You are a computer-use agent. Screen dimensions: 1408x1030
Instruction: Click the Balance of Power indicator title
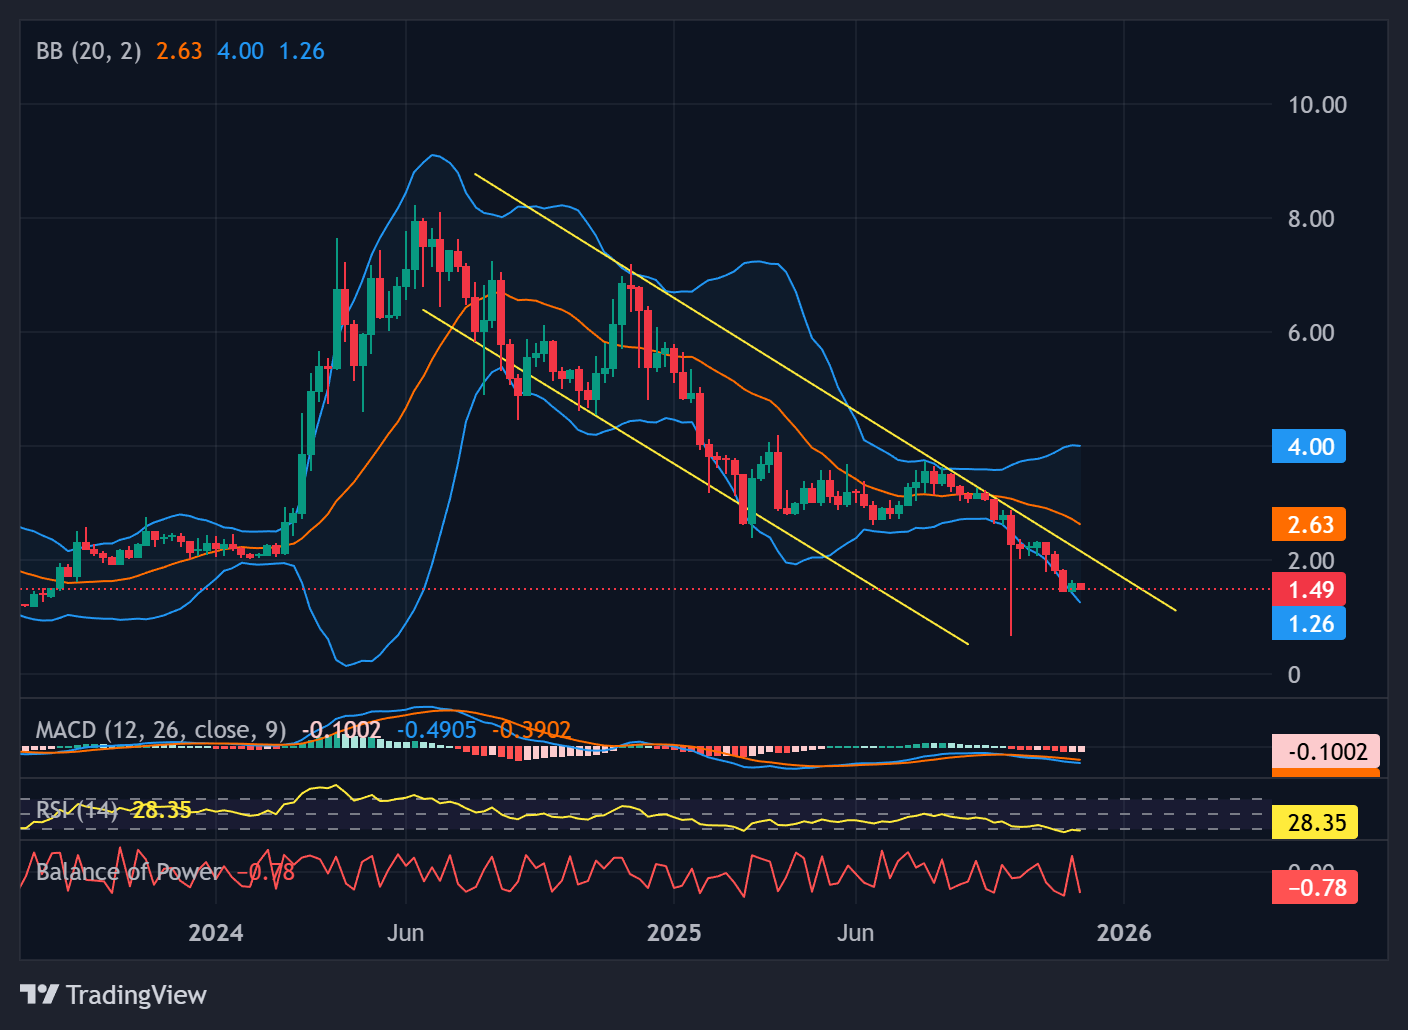125,872
